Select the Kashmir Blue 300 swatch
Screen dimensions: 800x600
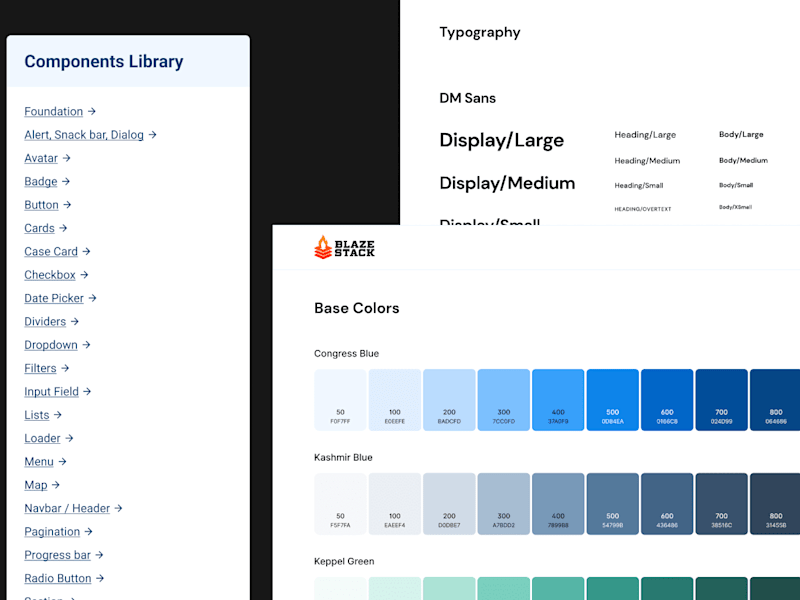pos(504,504)
